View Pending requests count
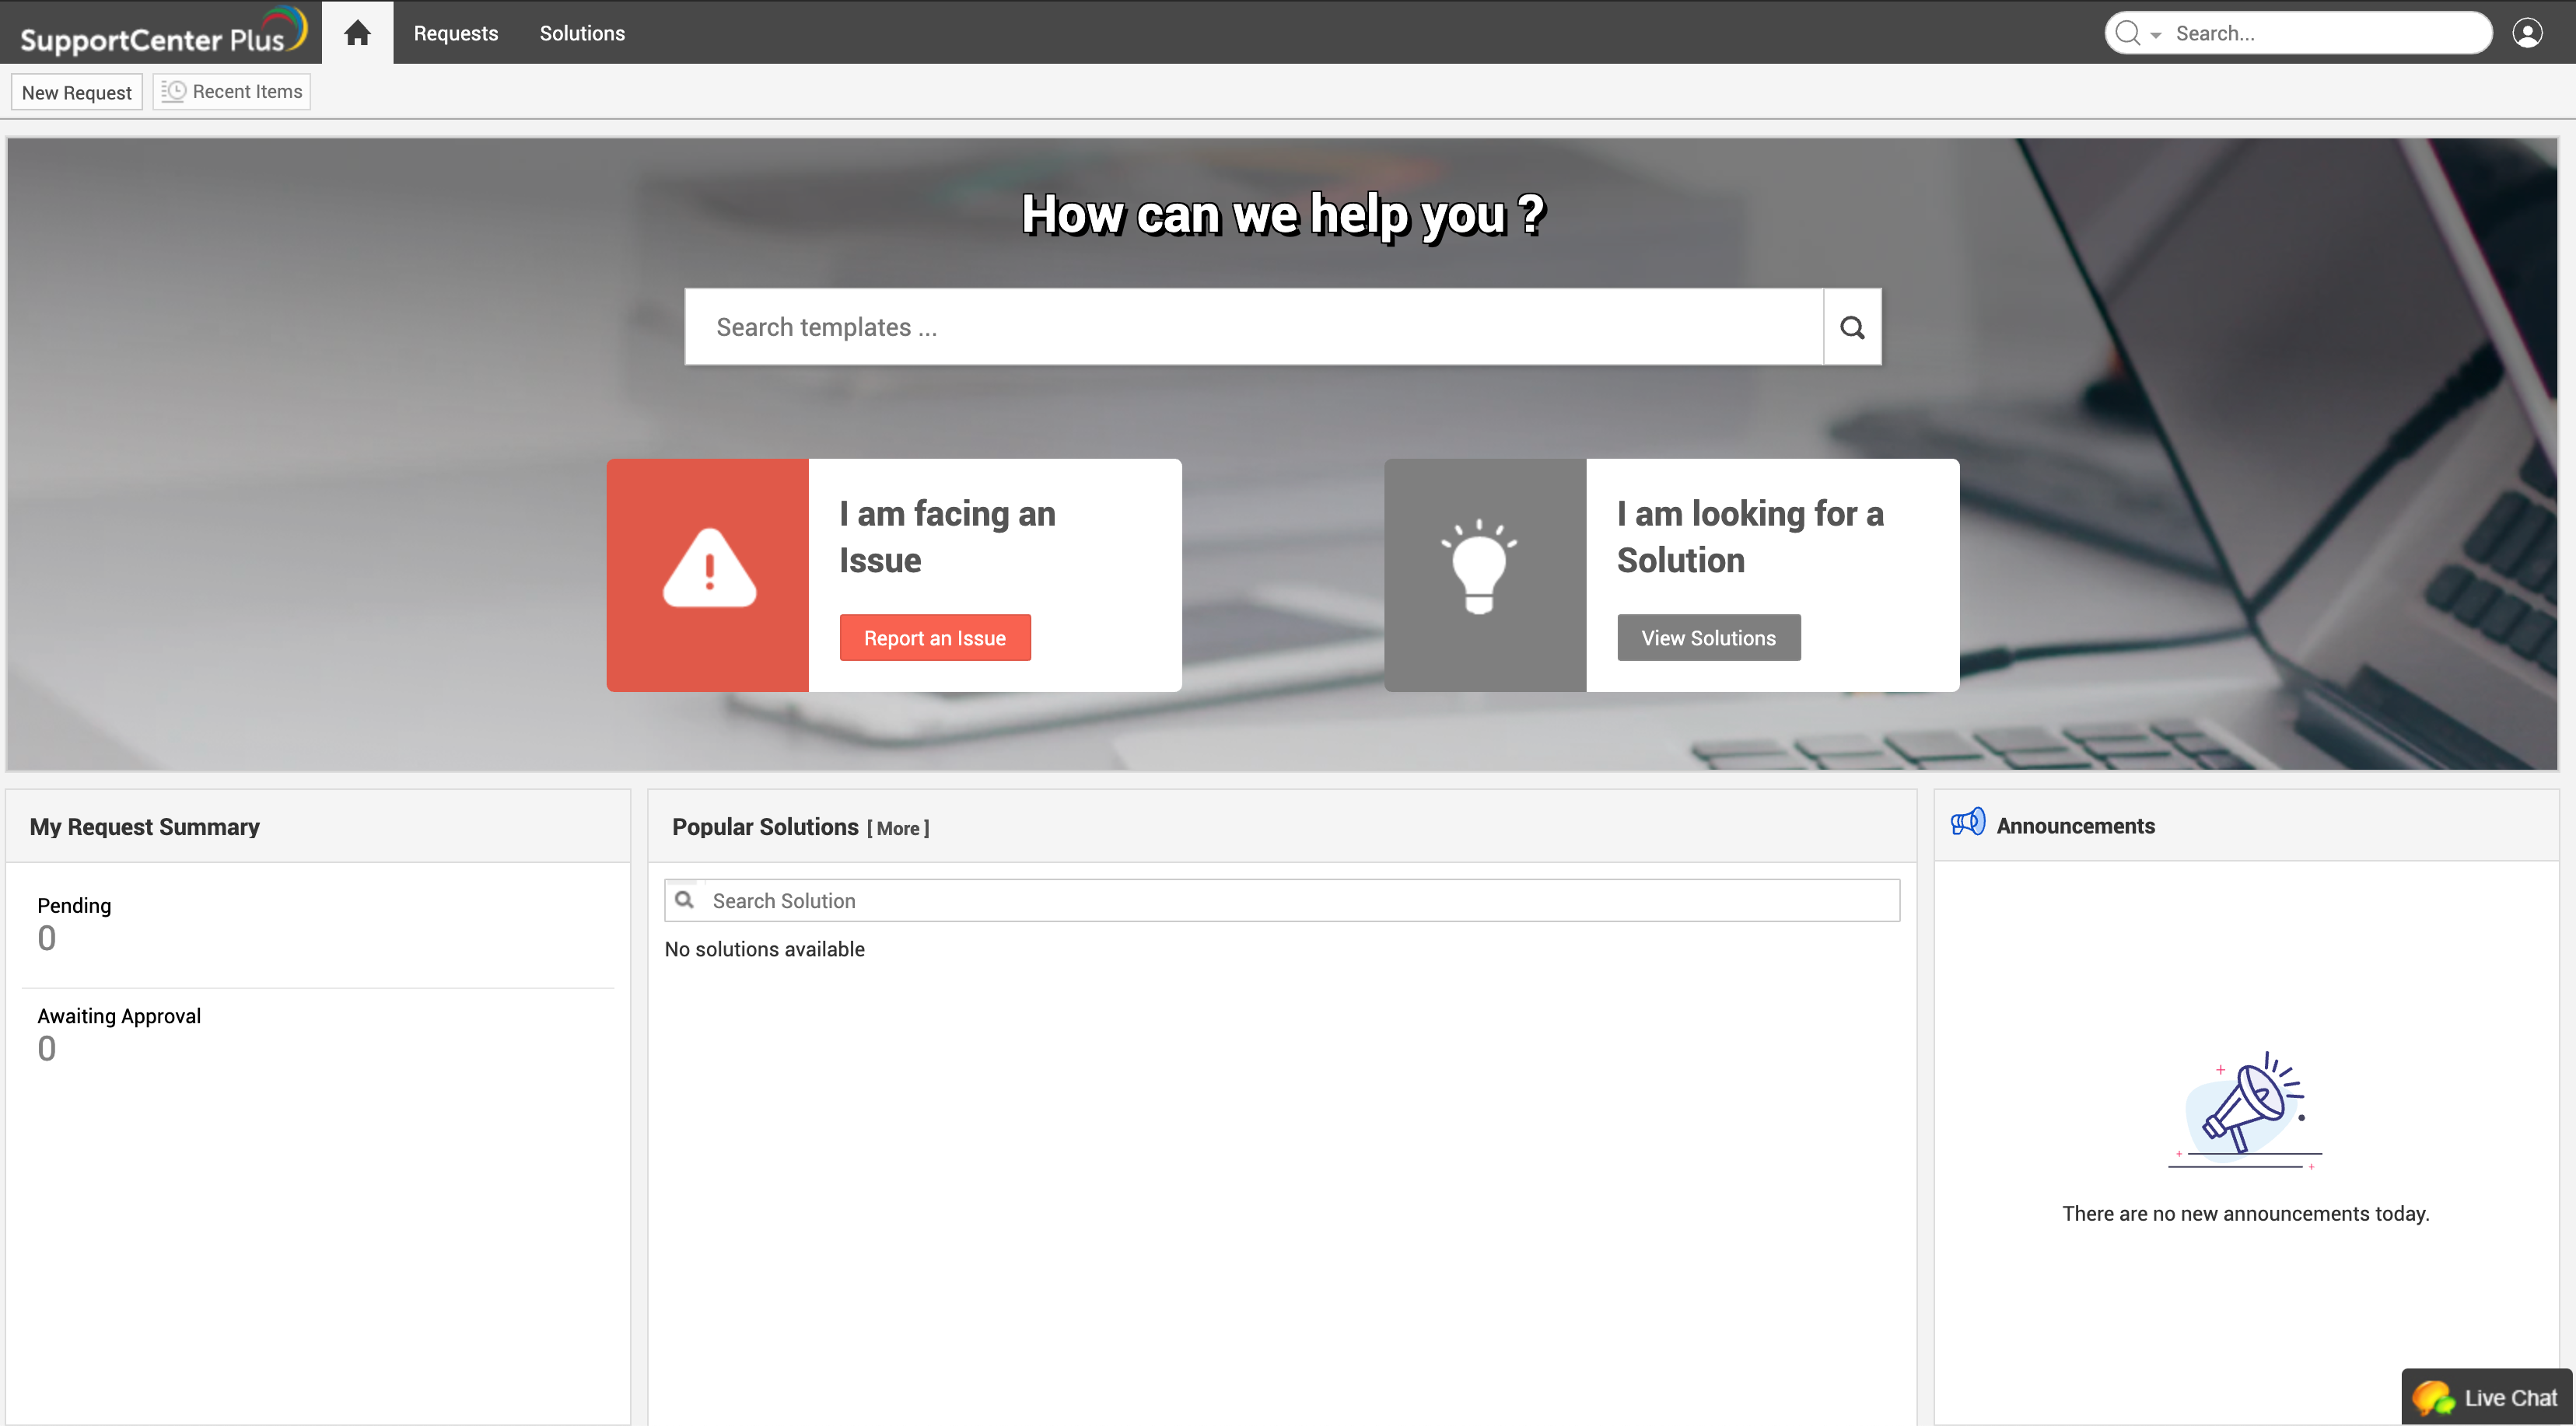This screenshot has height=1426, width=2576. pos(46,938)
